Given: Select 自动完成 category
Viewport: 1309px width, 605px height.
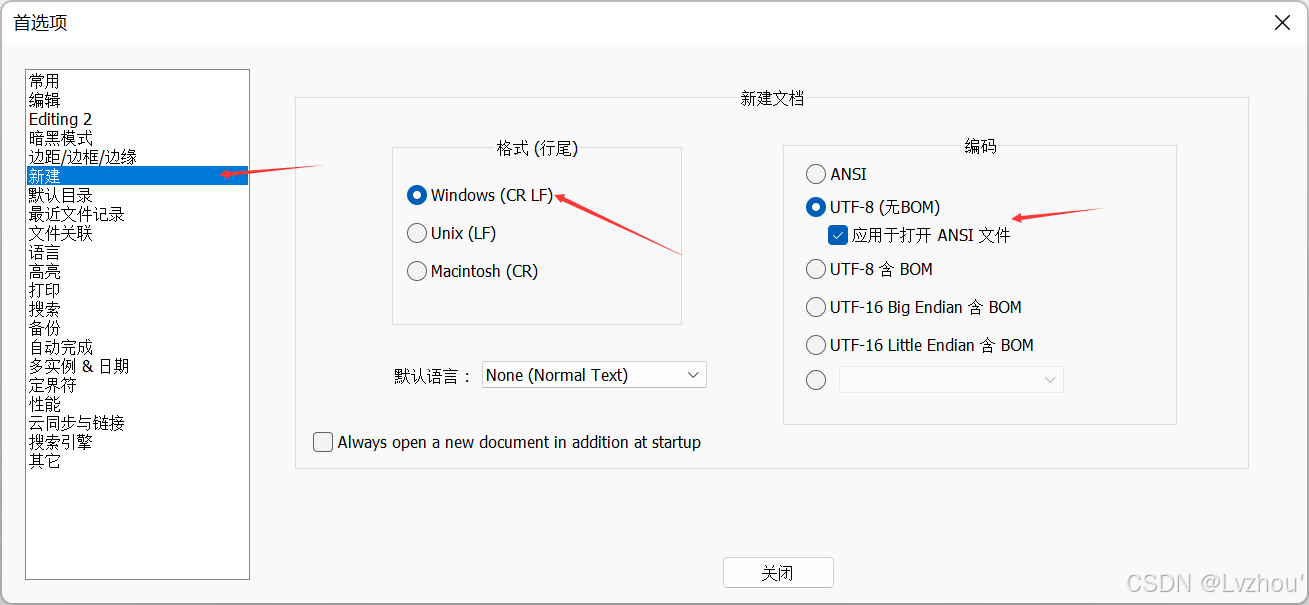Looking at the screenshot, I should [137, 347].
